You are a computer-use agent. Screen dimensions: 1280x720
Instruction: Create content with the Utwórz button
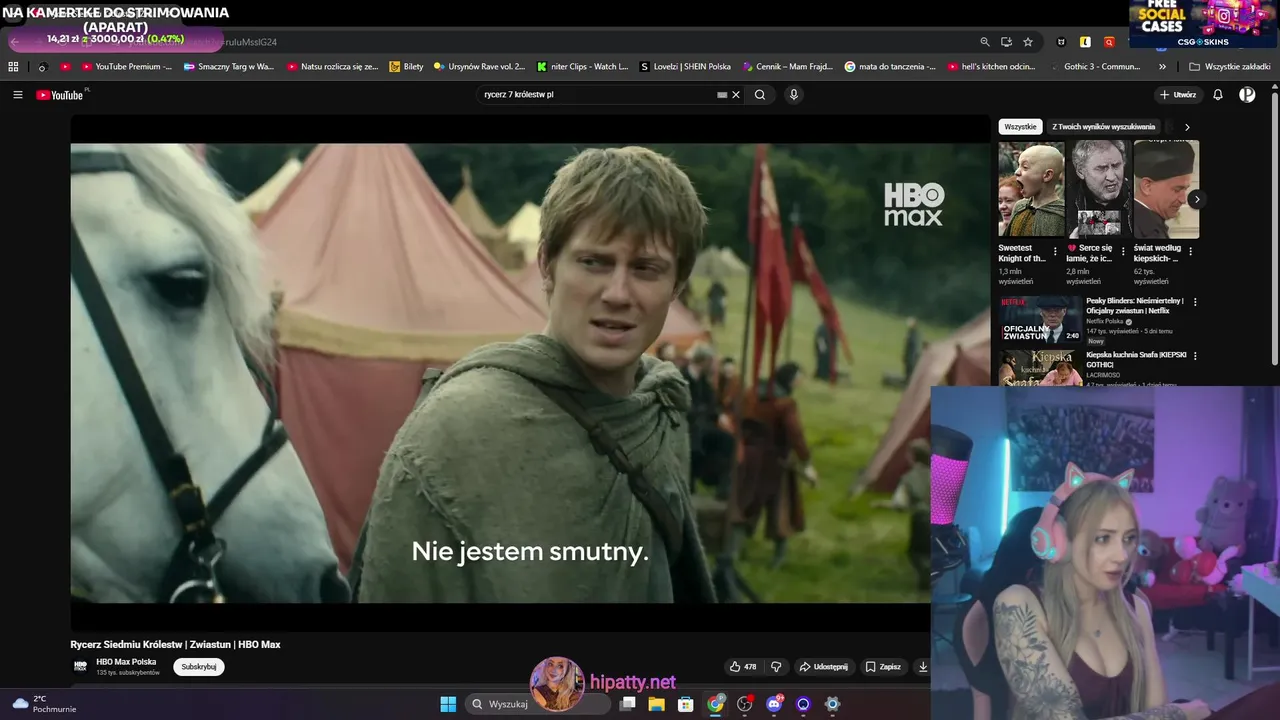(x=1178, y=95)
